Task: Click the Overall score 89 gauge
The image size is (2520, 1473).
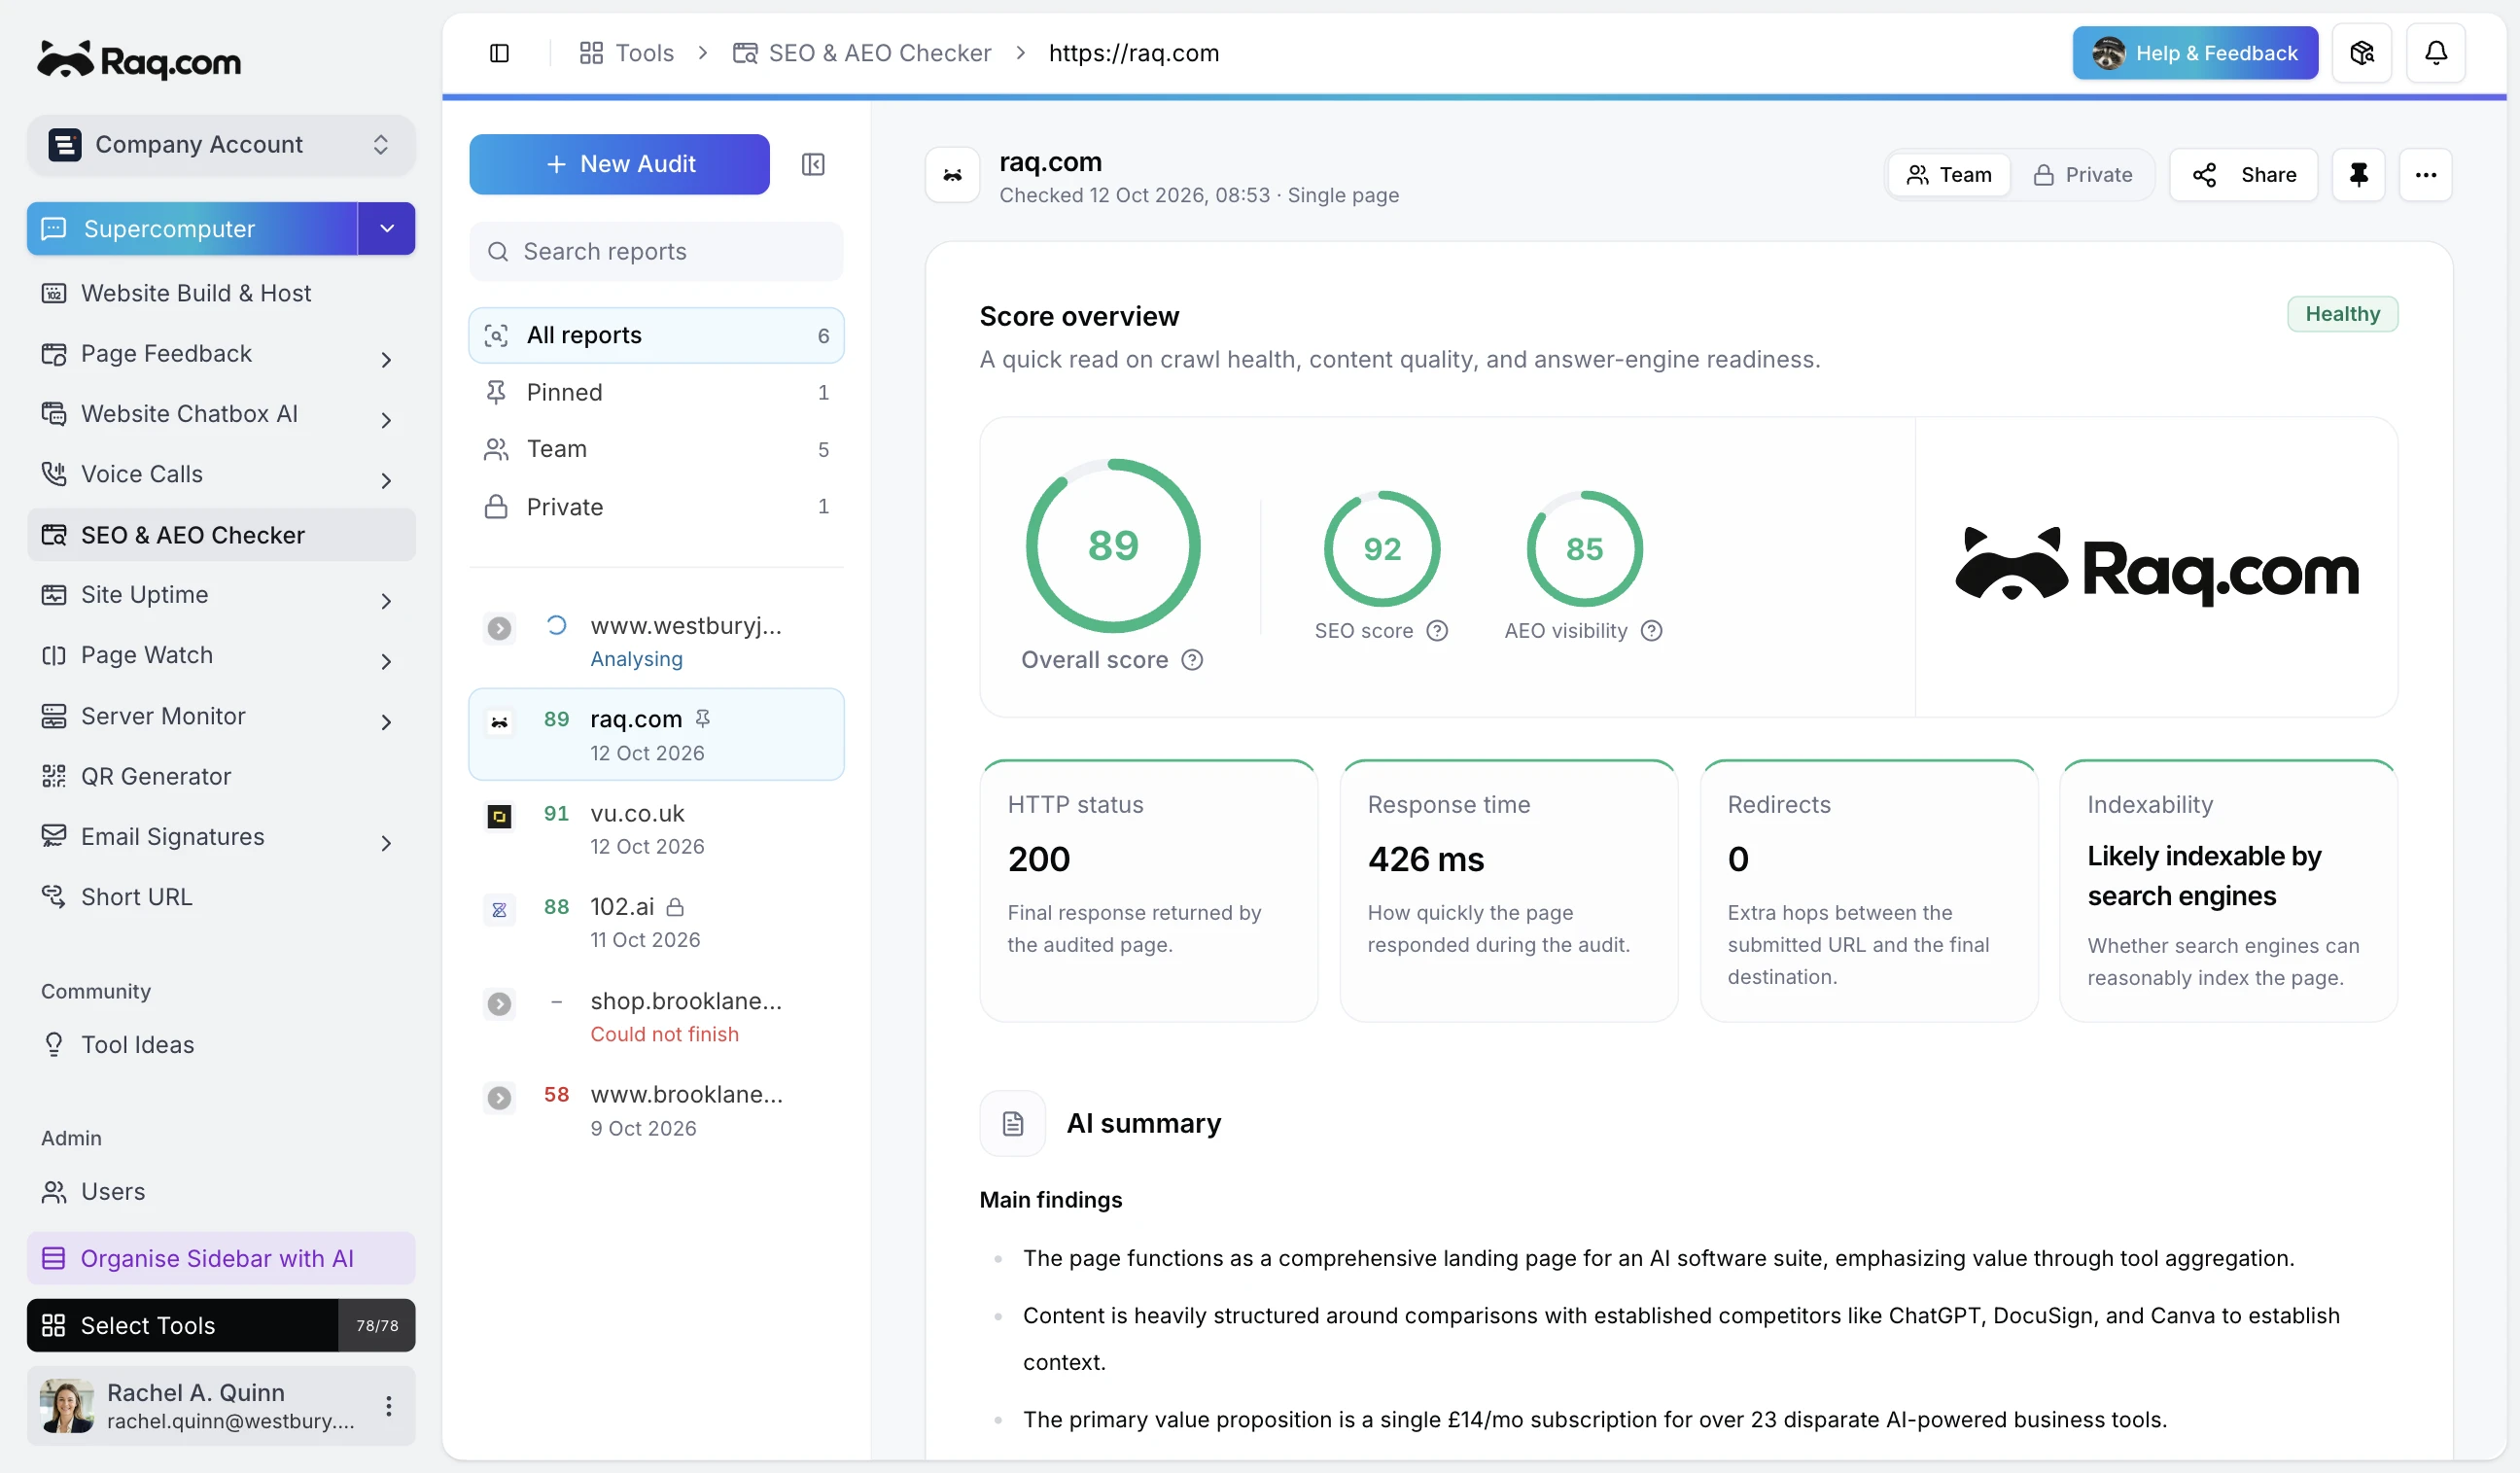Action: [x=1113, y=546]
